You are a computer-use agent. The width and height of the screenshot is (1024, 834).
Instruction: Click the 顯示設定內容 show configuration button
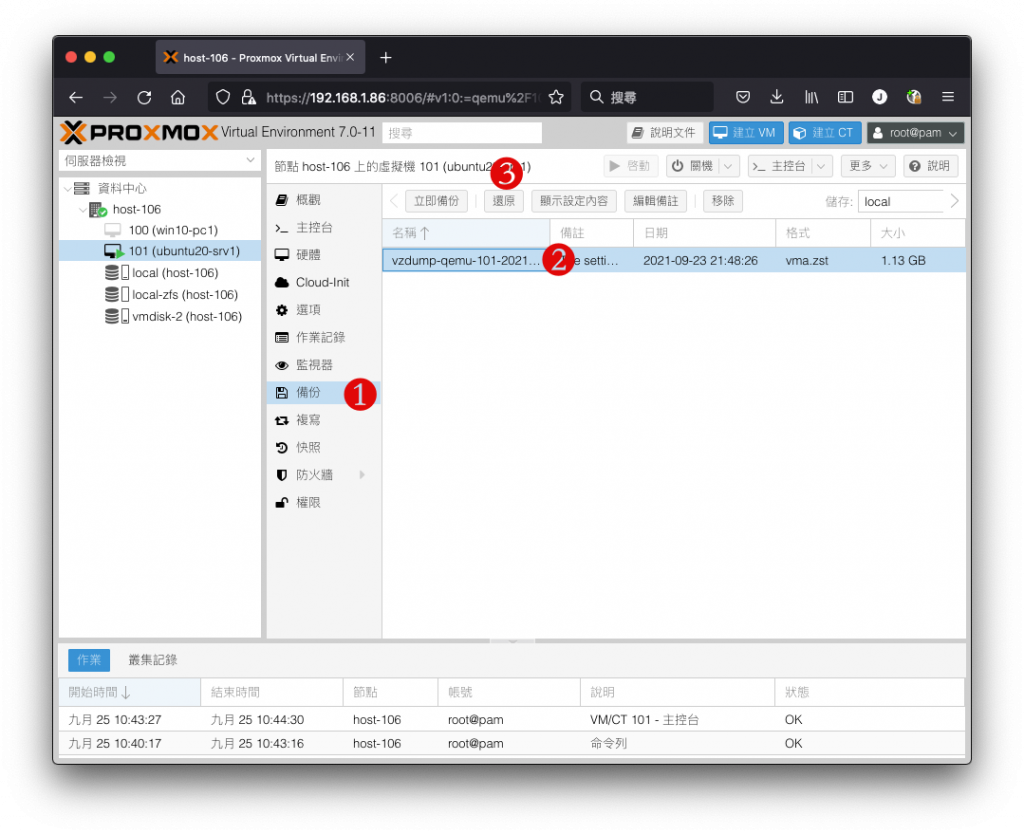(x=573, y=201)
